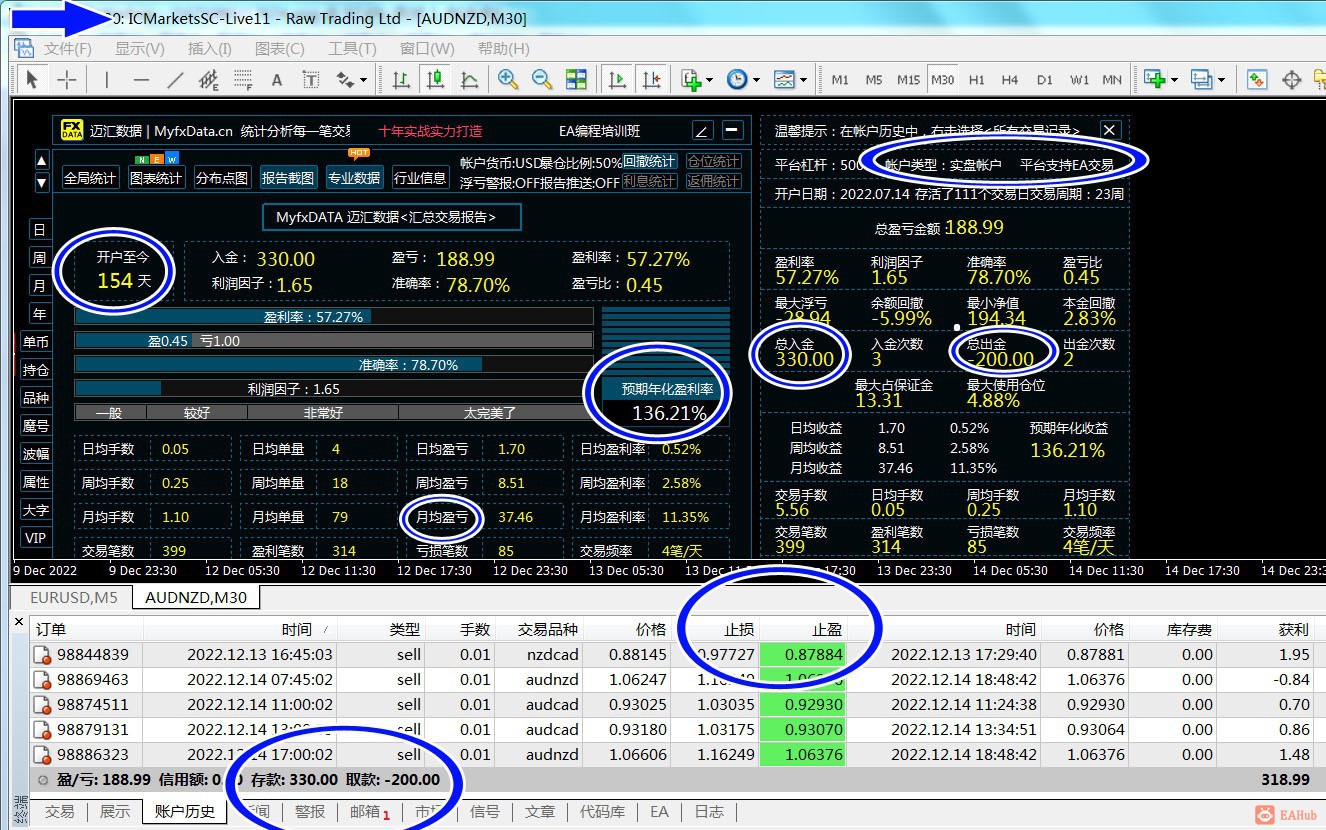Tile the chart windows
Image resolution: width=1326 pixels, height=830 pixels.
576,80
